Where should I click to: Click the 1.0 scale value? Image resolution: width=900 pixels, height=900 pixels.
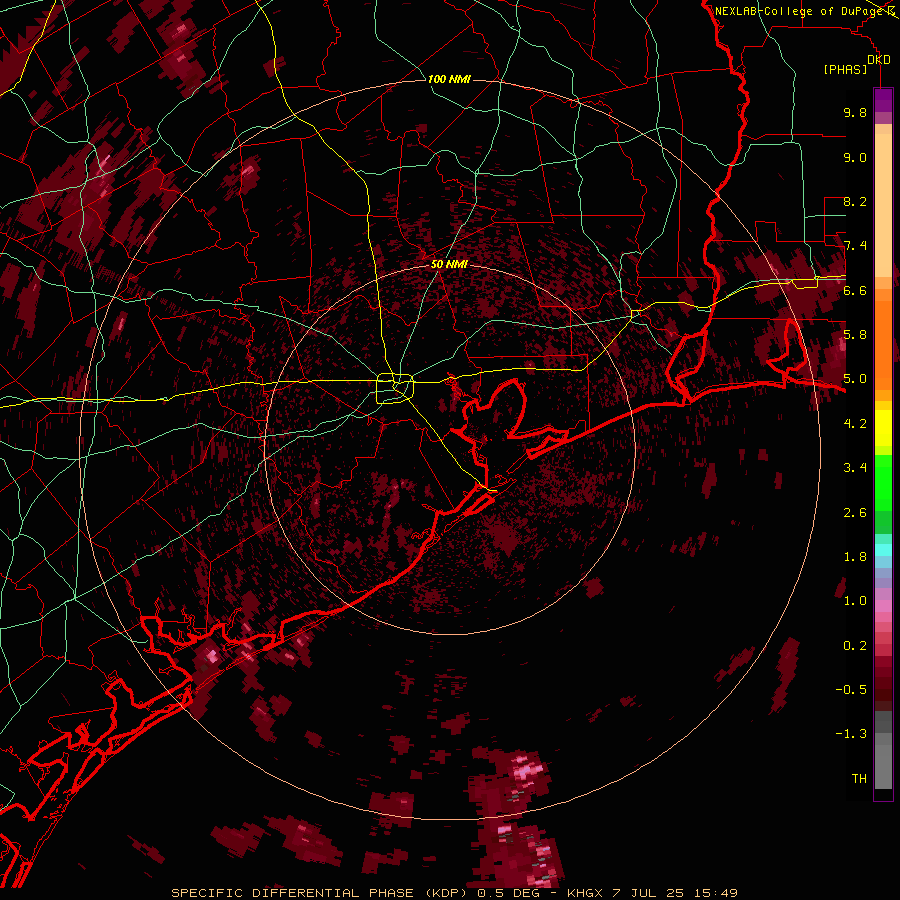855,601
